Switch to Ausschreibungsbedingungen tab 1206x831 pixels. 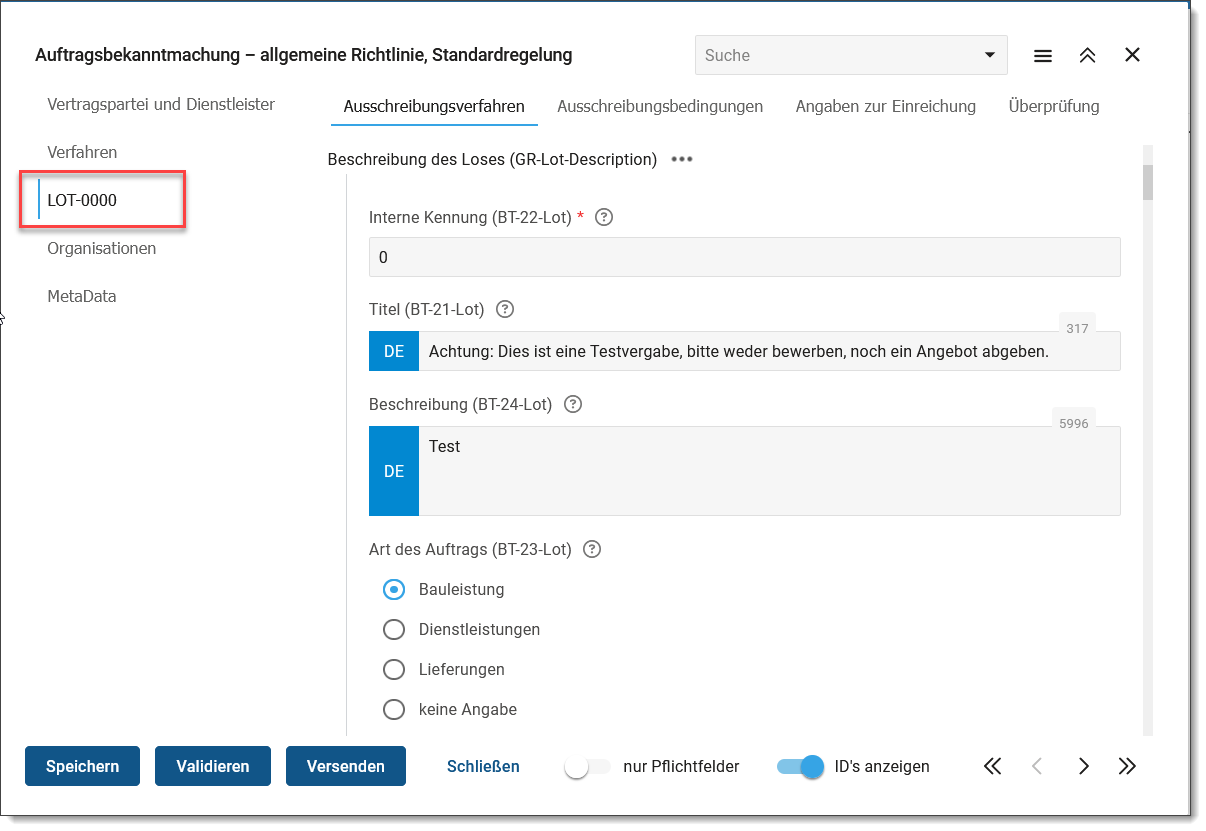[660, 106]
